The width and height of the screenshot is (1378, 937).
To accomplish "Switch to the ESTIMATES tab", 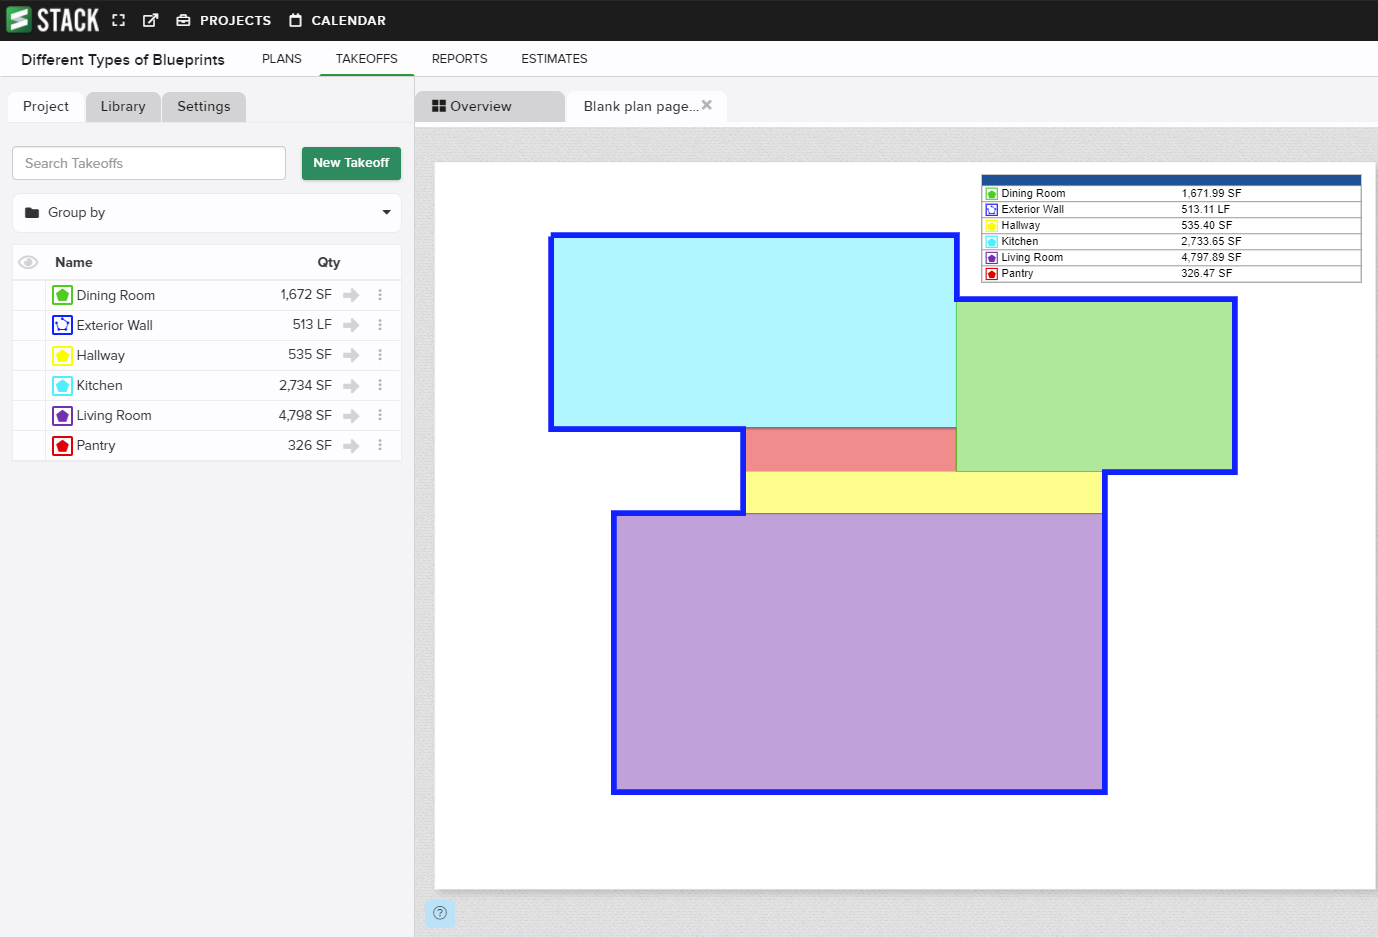I will coord(554,59).
